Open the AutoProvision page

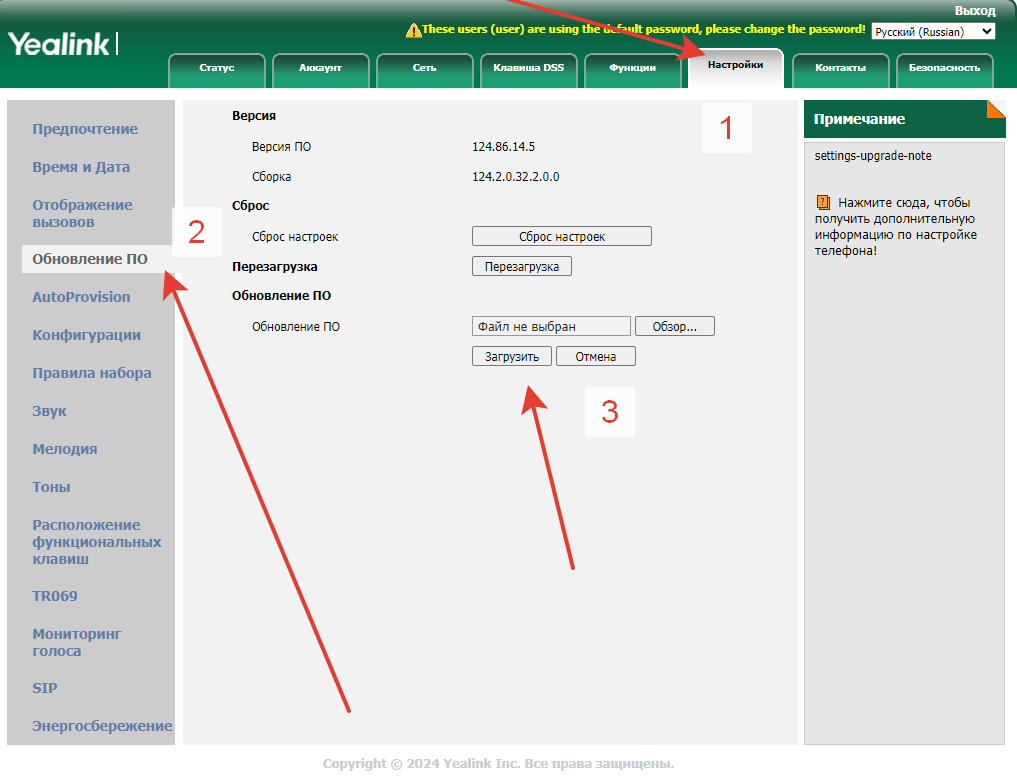point(82,297)
